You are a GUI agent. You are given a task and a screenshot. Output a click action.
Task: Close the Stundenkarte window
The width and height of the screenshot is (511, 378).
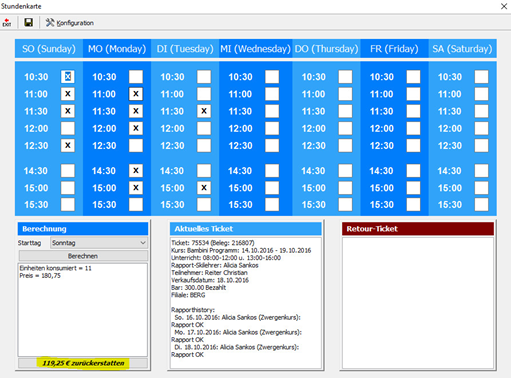tap(504, 6)
